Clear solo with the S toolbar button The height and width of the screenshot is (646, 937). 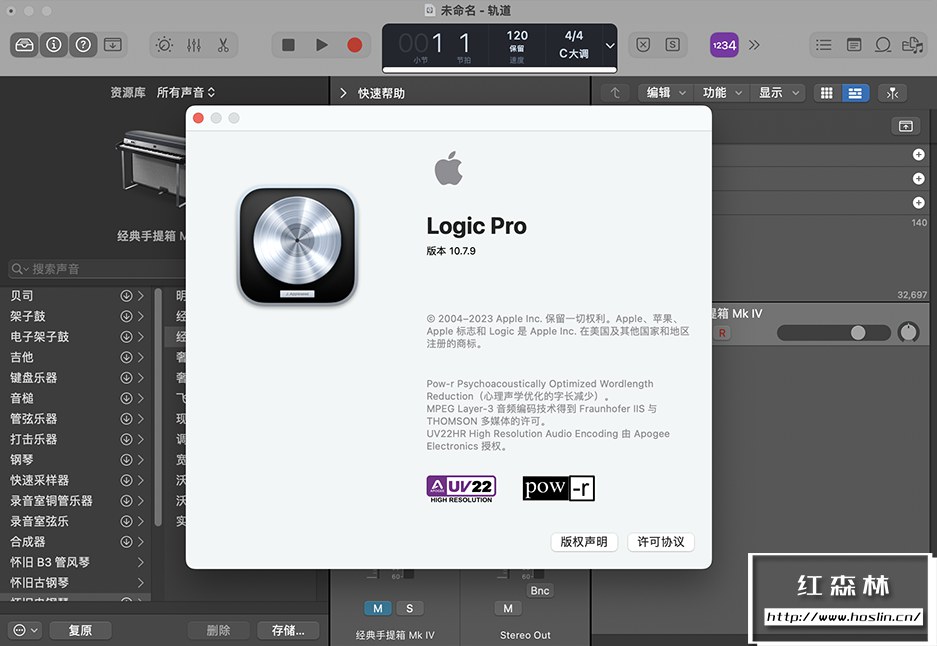pyautogui.click(x=672, y=45)
